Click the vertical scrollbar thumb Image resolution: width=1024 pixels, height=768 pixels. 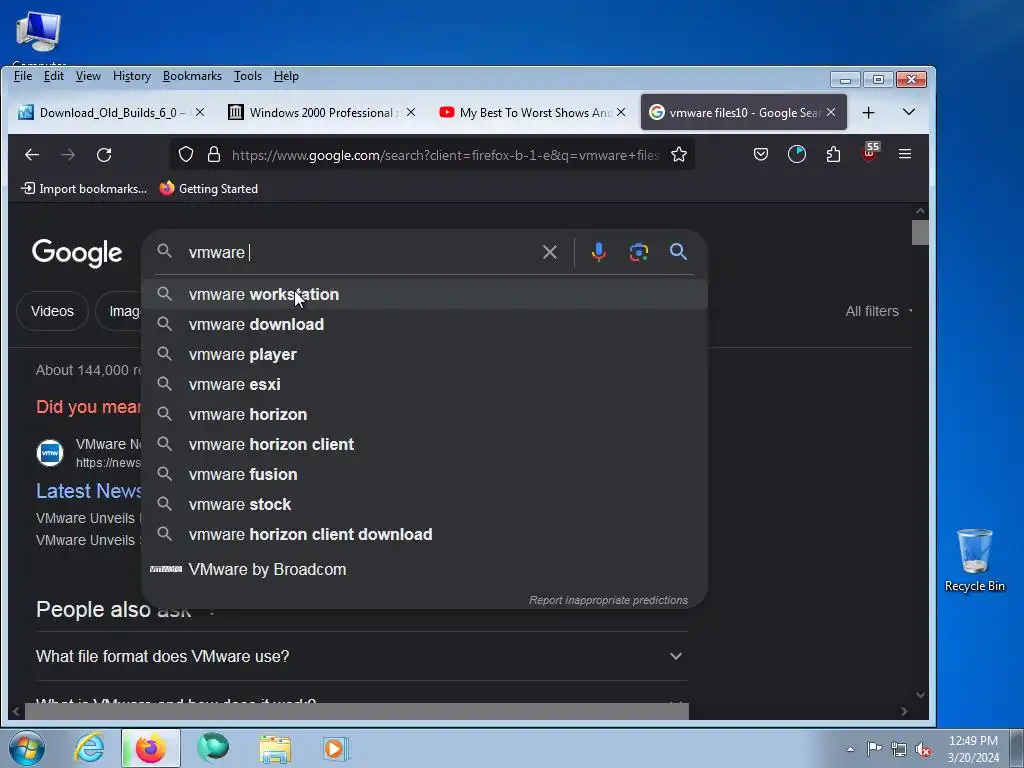(x=920, y=232)
